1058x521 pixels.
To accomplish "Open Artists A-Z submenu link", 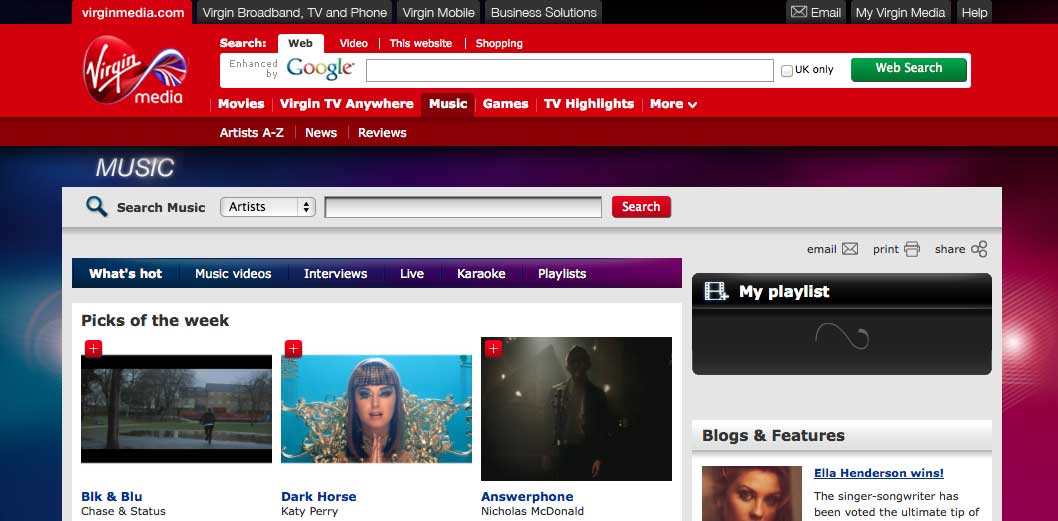I will point(252,133).
